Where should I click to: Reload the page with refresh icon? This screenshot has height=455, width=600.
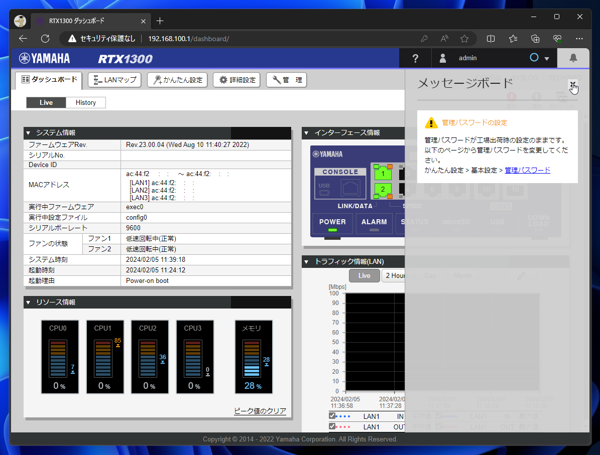(x=45, y=39)
